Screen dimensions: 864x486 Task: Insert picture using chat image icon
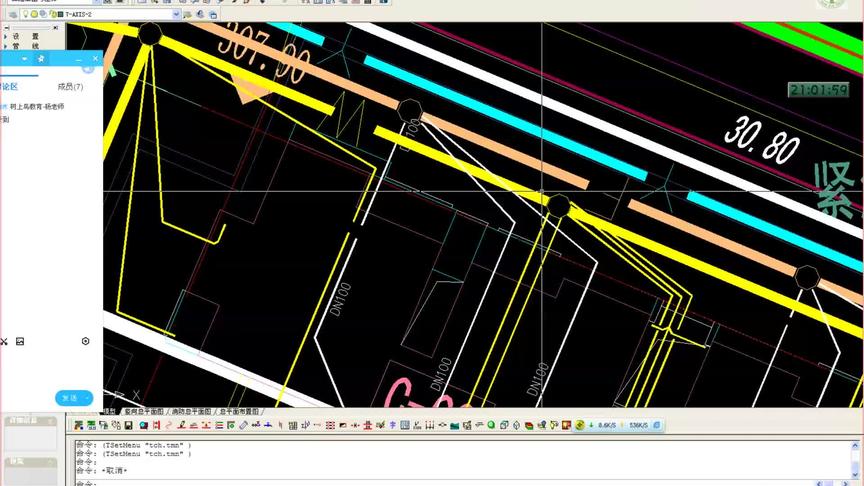[x=20, y=342]
